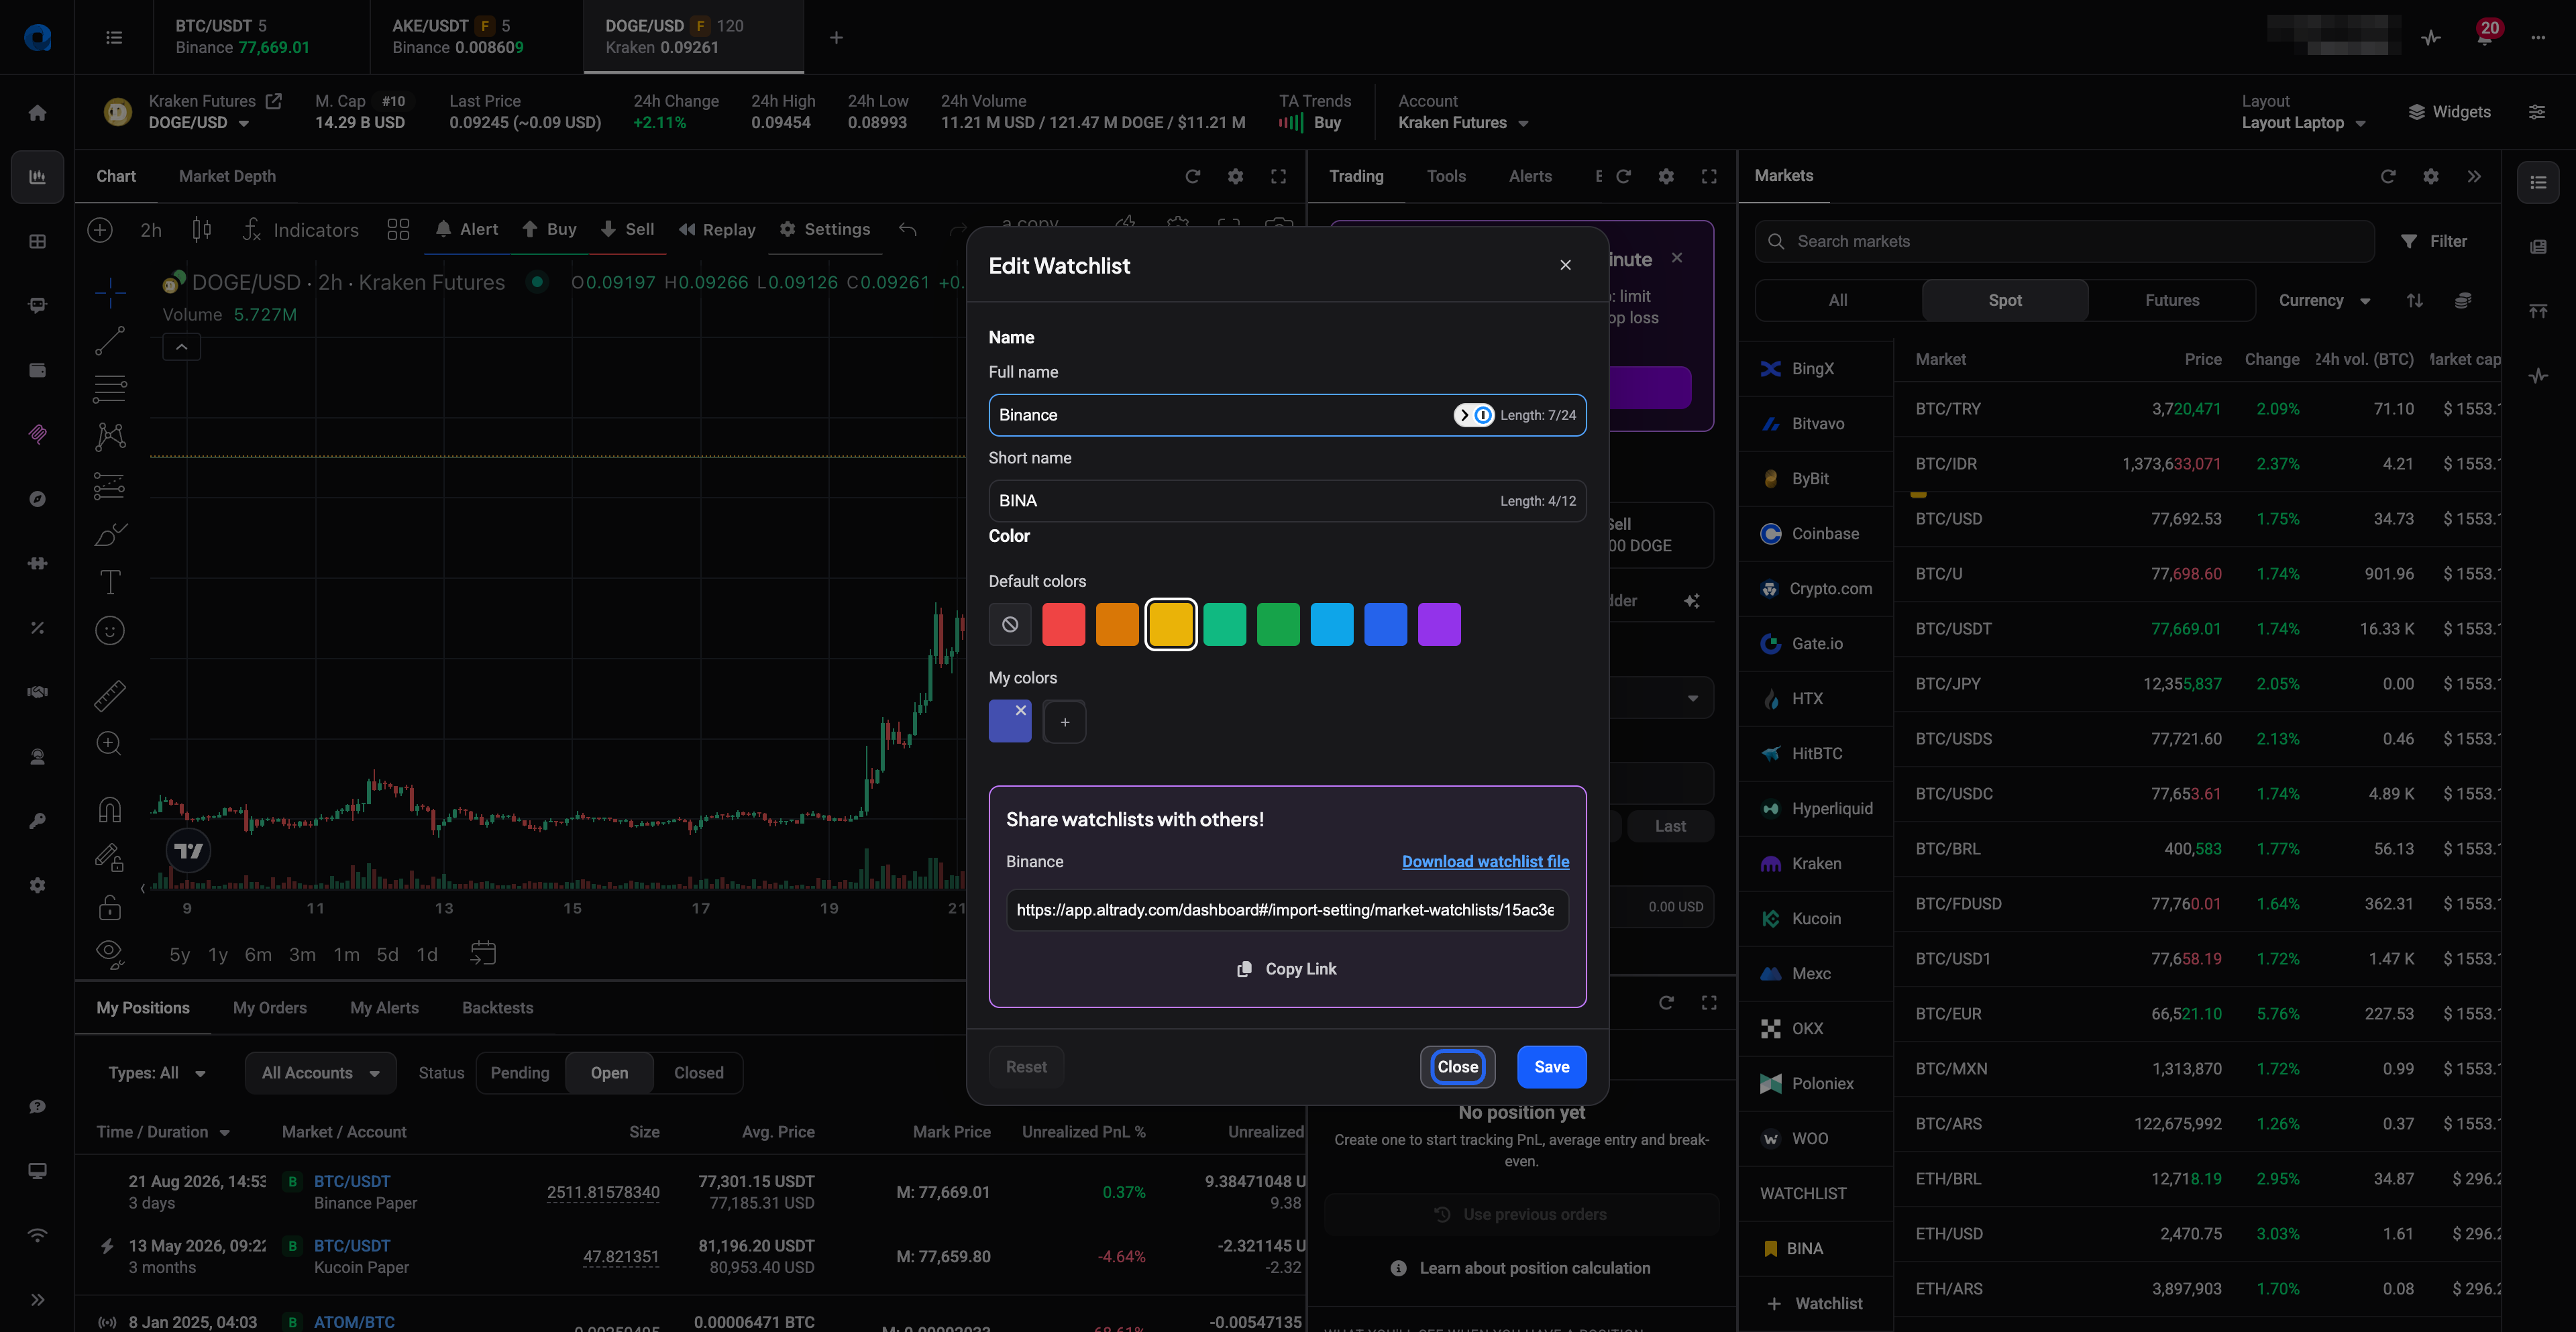2576x1332 pixels.
Task: Select the trend line drawing tool
Action: click(110, 340)
